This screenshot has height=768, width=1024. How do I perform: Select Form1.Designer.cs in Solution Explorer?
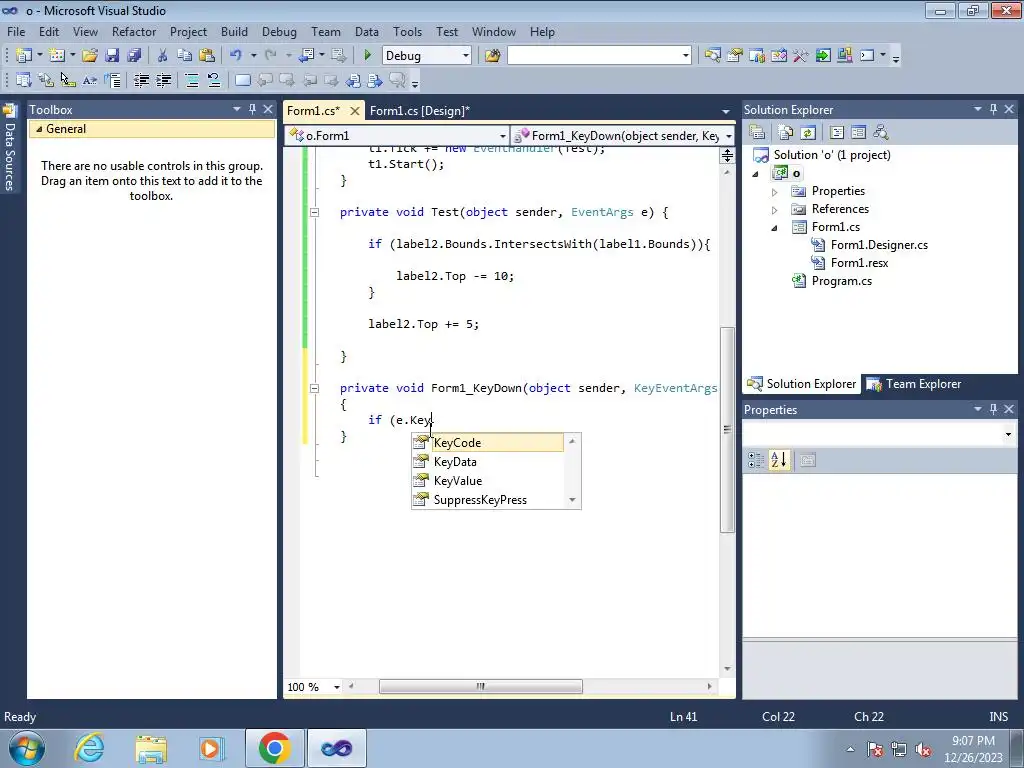click(x=879, y=245)
